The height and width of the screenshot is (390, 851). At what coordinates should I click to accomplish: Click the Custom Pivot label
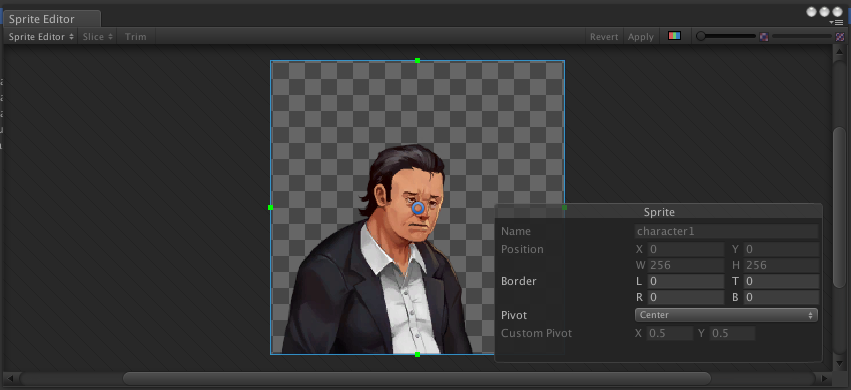(536, 333)
